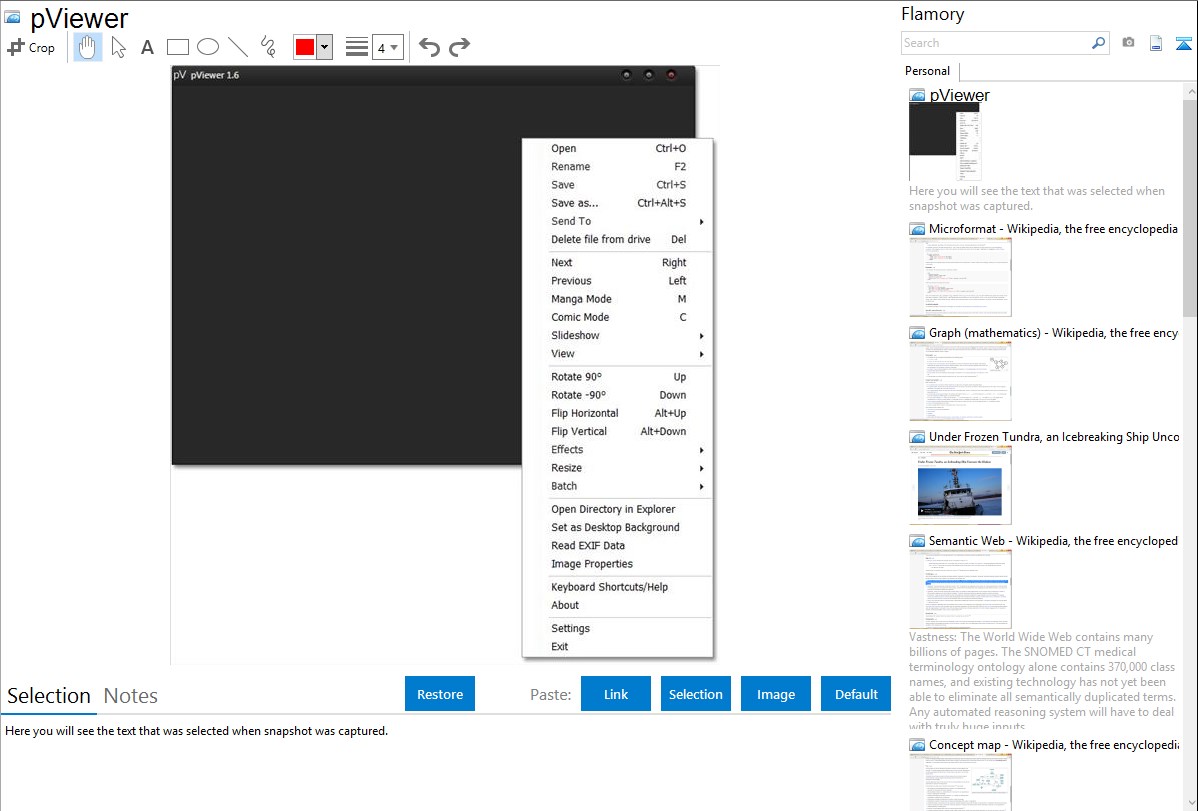Select the text annotation tool
Viewport: 1198px width, 811px height.
(147, 47)
